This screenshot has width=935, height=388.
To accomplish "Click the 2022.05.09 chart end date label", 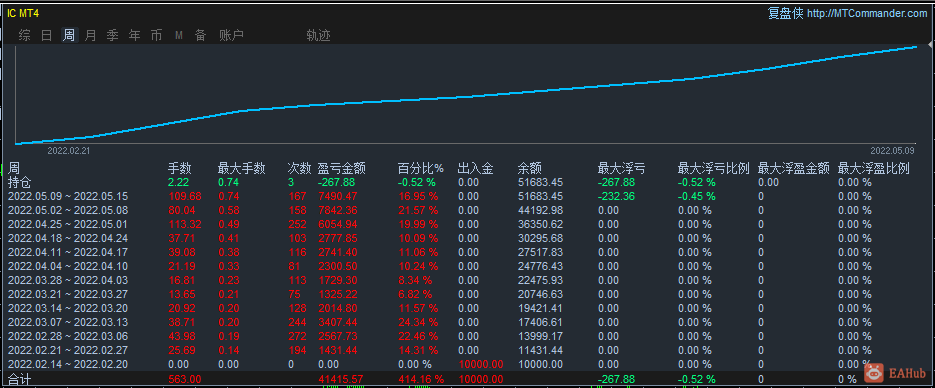I will (891, 151).
